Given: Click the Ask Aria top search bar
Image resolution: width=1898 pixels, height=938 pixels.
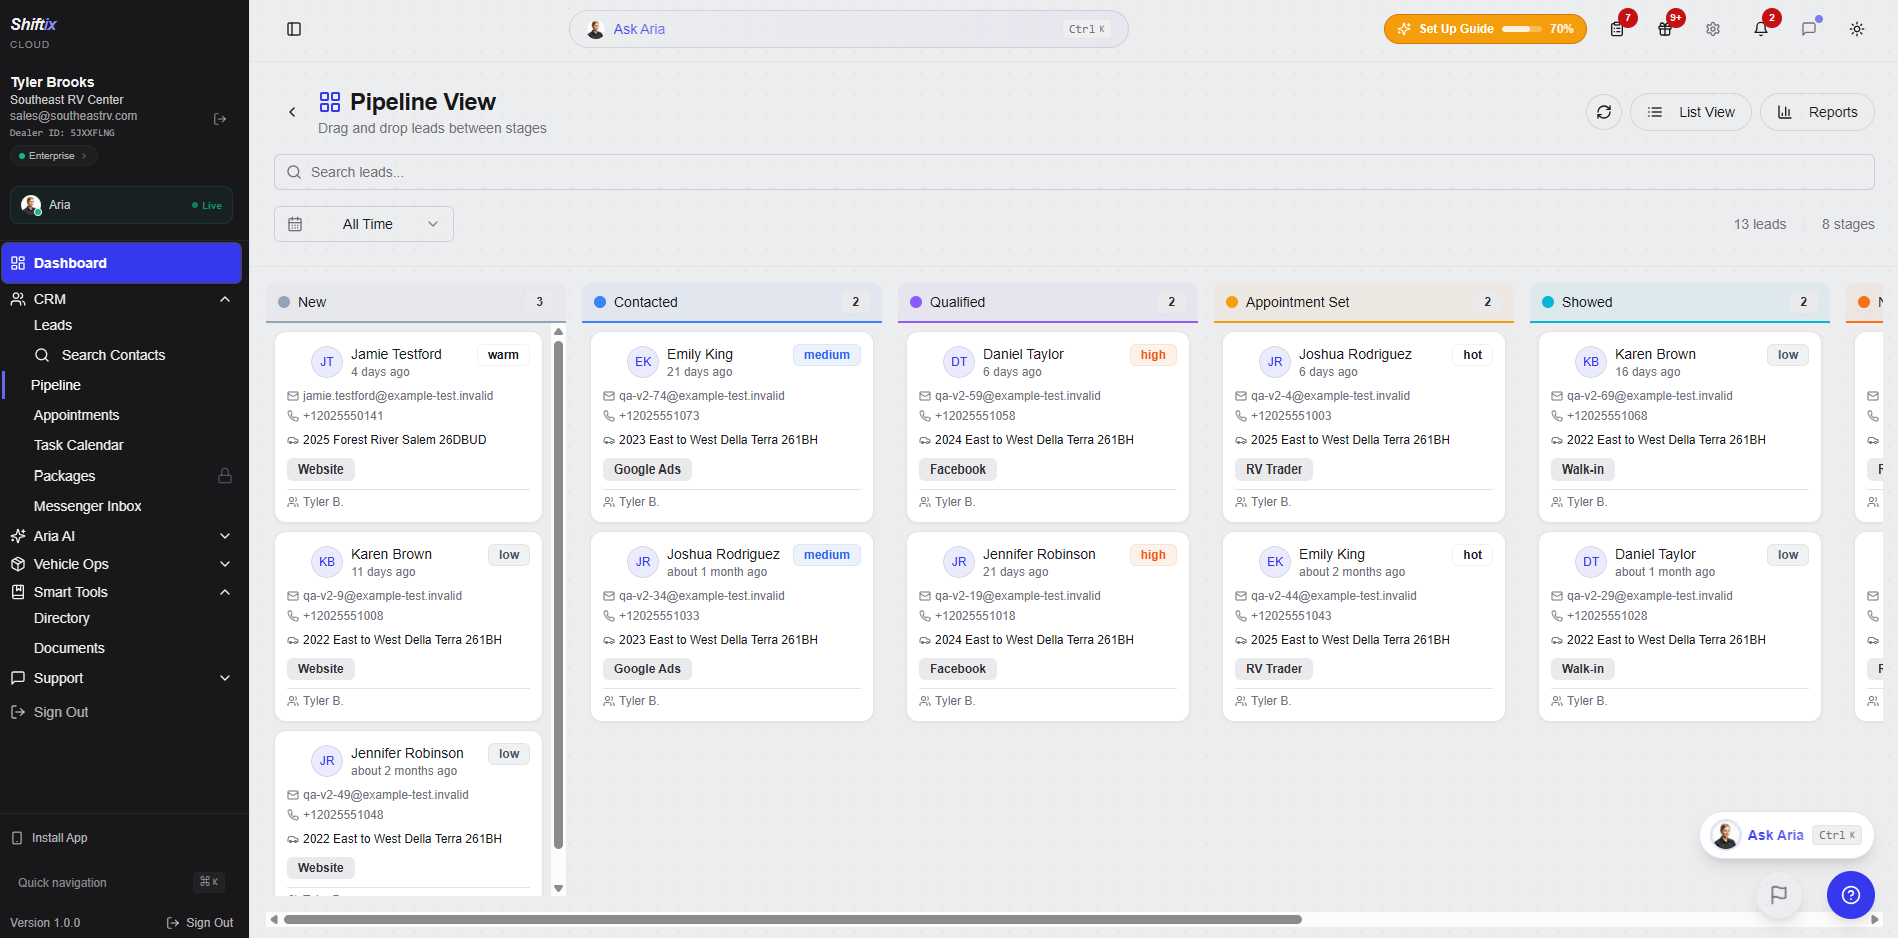Looking at the screenshot, I should pos(849,29).
